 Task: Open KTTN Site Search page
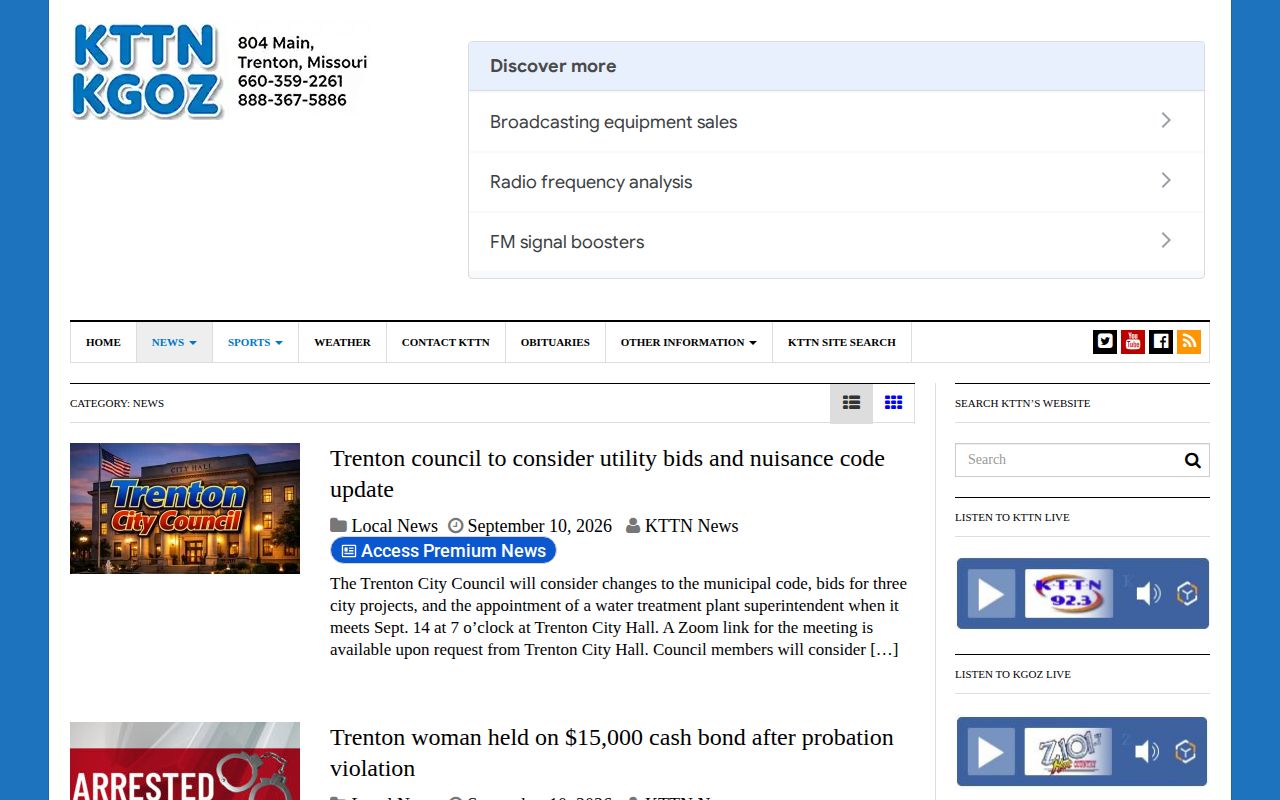click(842, 342)
